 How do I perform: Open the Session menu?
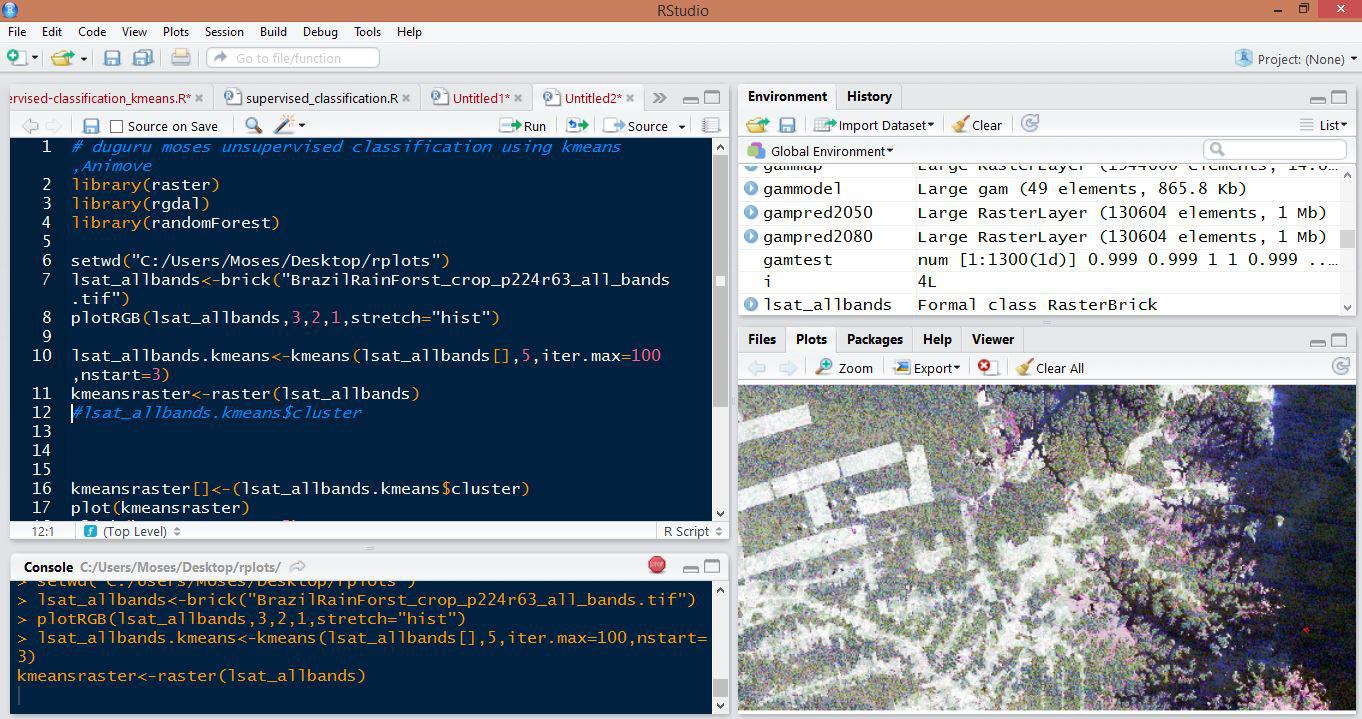[x=224, y=31]
